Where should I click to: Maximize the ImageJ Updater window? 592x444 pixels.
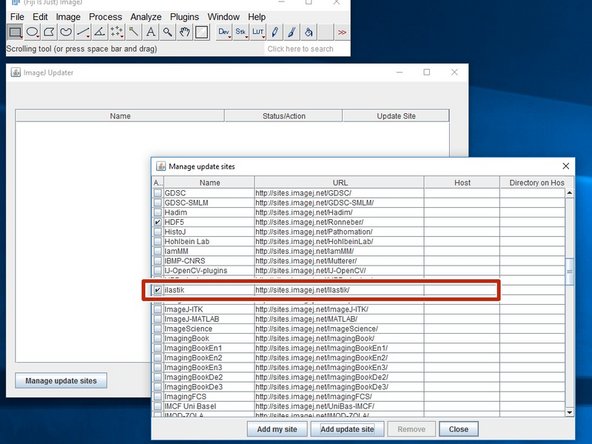tap(427, 72)
